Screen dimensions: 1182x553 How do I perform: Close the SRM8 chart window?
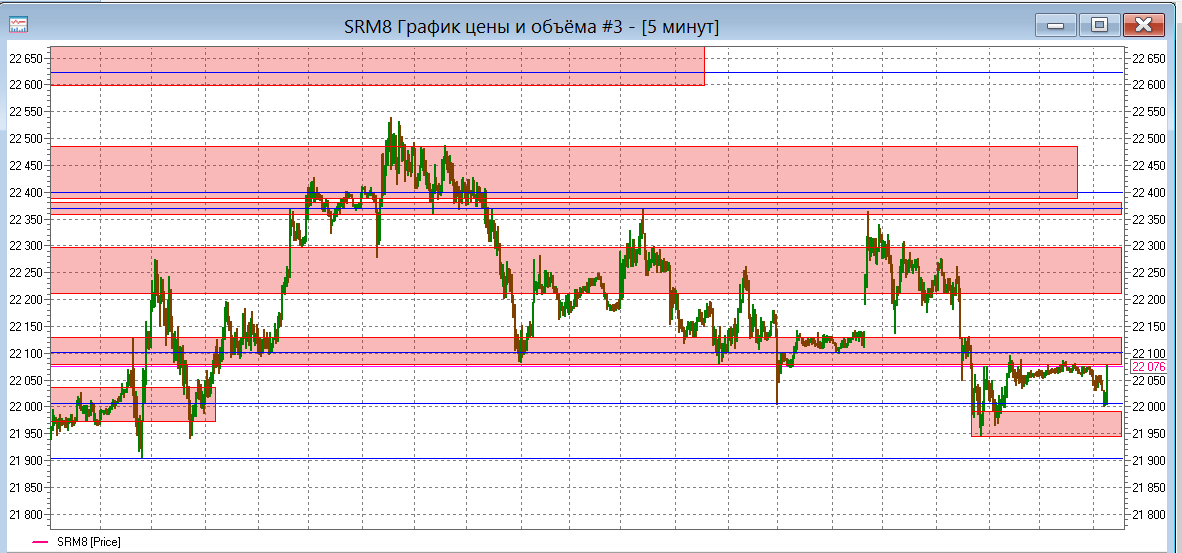pos(1143,25)
